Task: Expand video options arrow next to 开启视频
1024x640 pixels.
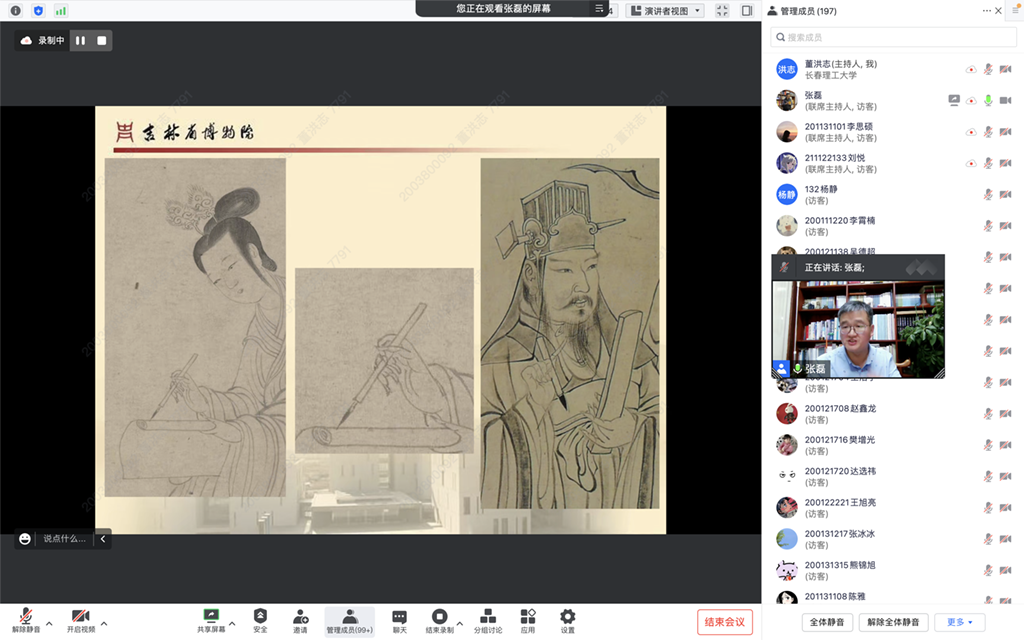Action: (104, 624)
